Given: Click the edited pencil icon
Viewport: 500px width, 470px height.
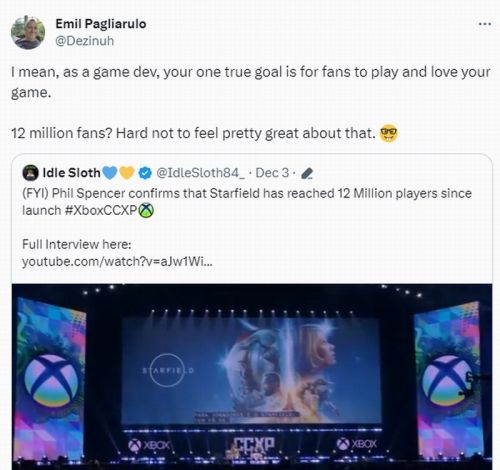Looking at the screenshot, I should click(307, 173).
